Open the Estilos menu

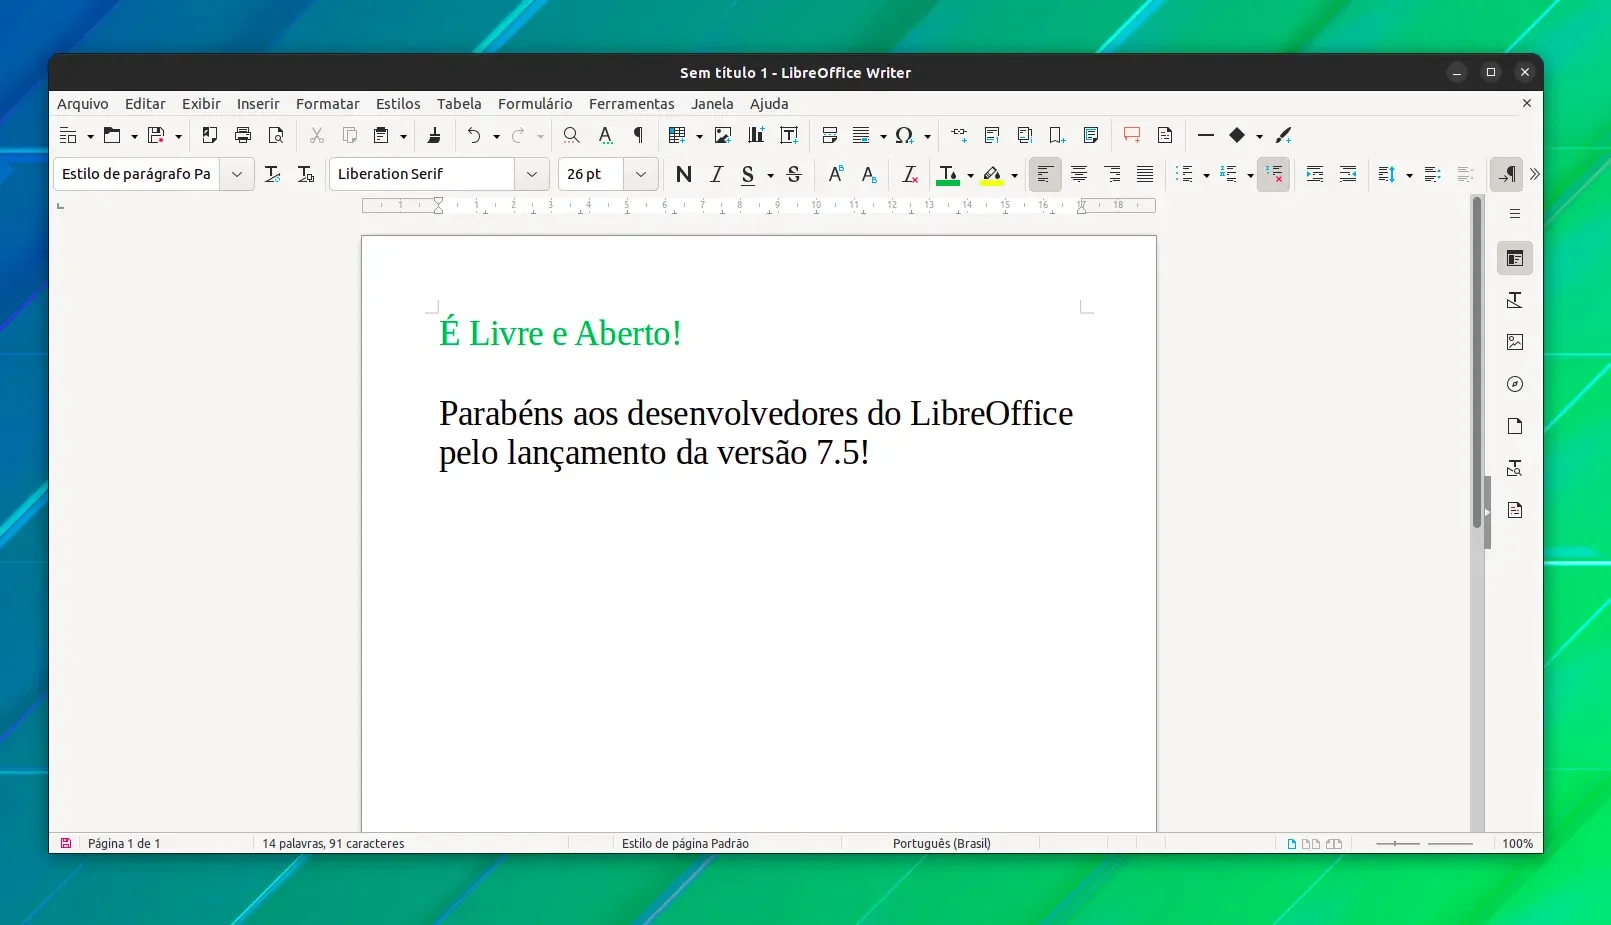click(398, 104)
